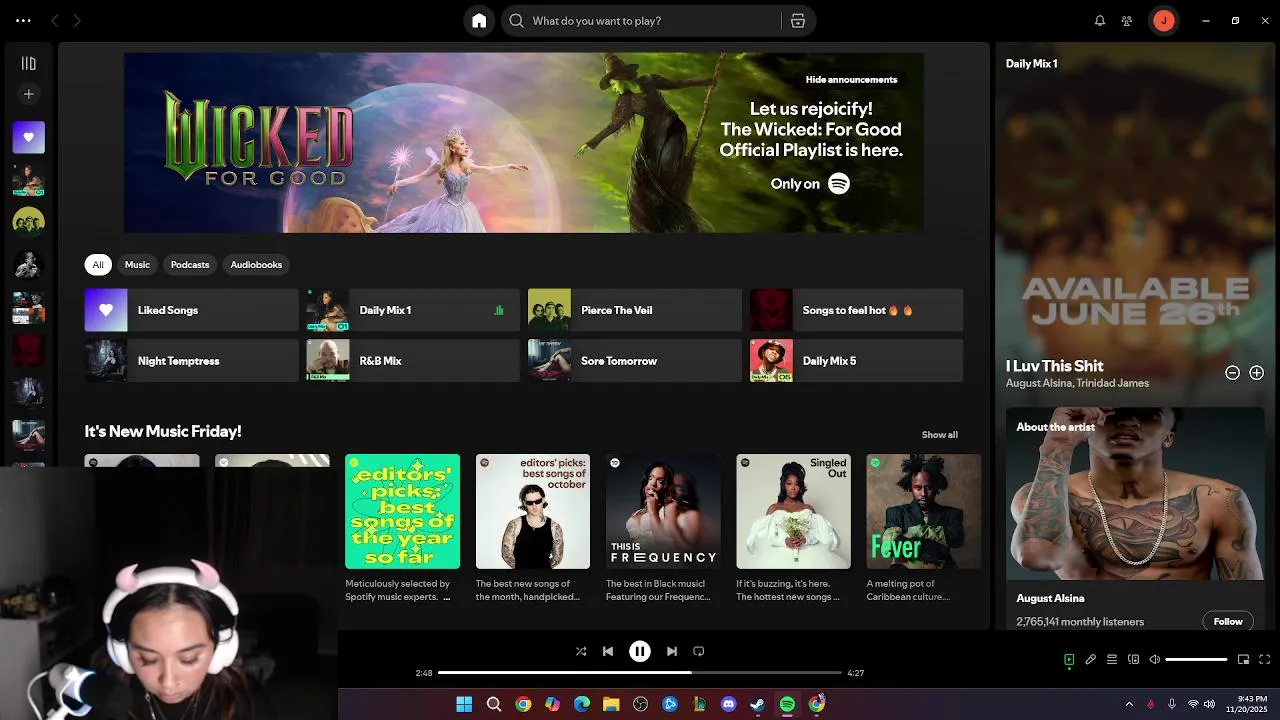Navigate back with left arrow
Viewport: 1280px width, 720px height.
coord(55,20)
